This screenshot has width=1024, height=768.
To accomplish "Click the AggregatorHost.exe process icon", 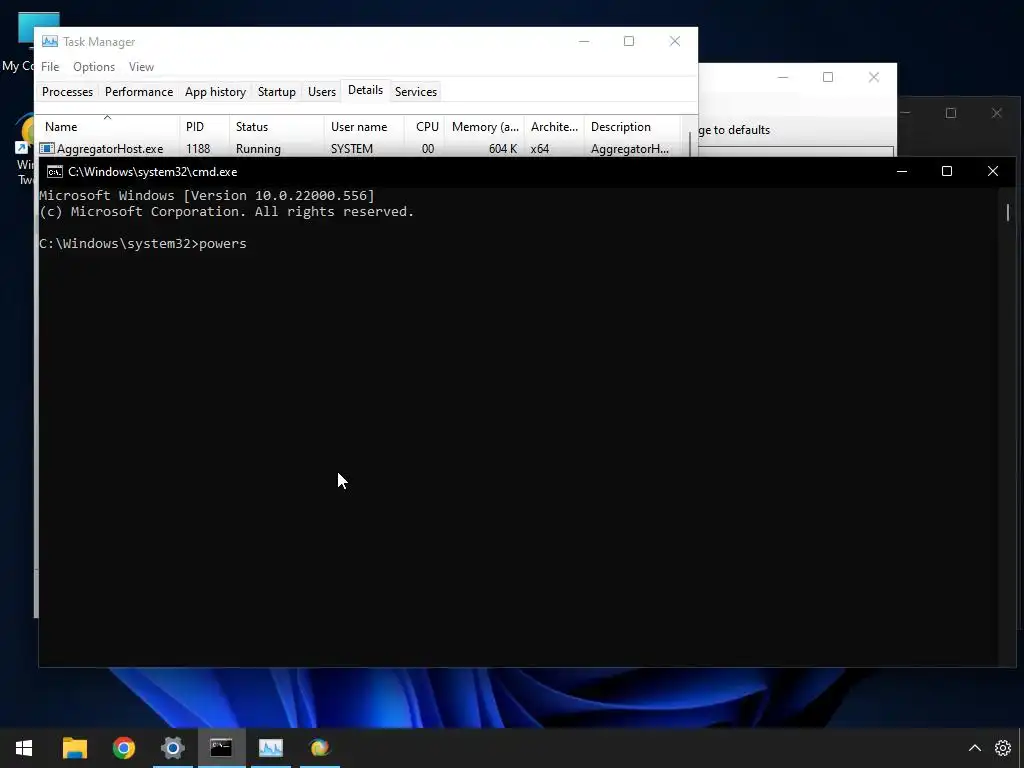I will pos(47,149).
